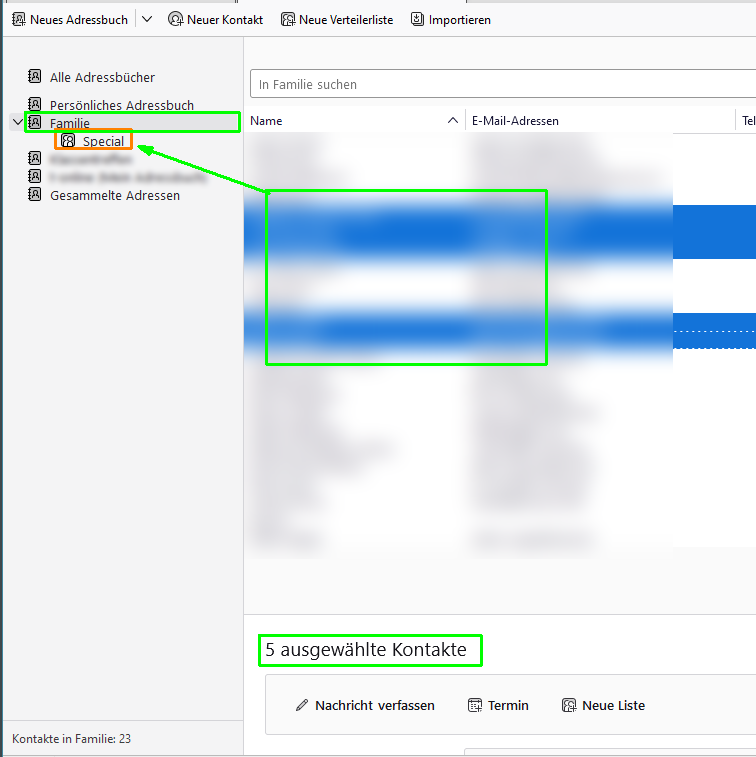Screen dimensions: 756x757
Task: Click the Special mailing list icon
Action: [68, 140]
